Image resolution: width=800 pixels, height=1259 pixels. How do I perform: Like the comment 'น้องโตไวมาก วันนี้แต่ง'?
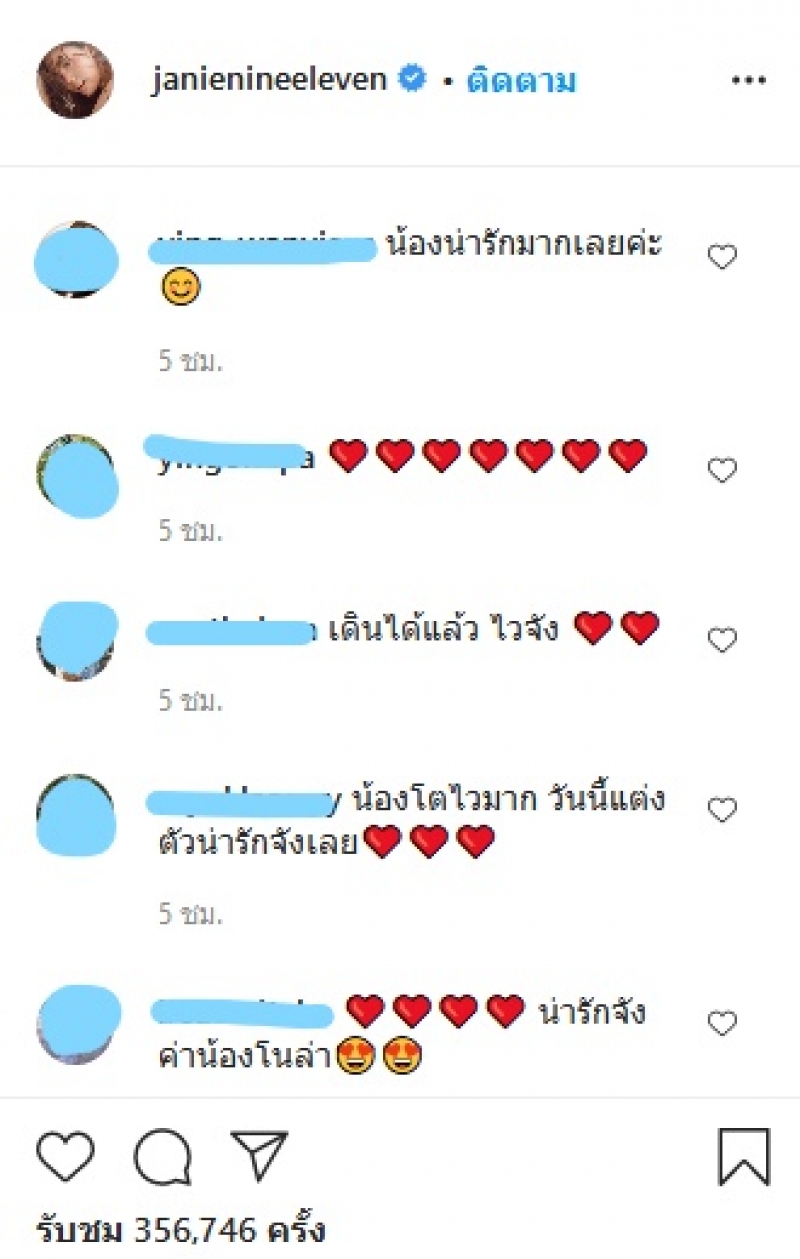722,810
